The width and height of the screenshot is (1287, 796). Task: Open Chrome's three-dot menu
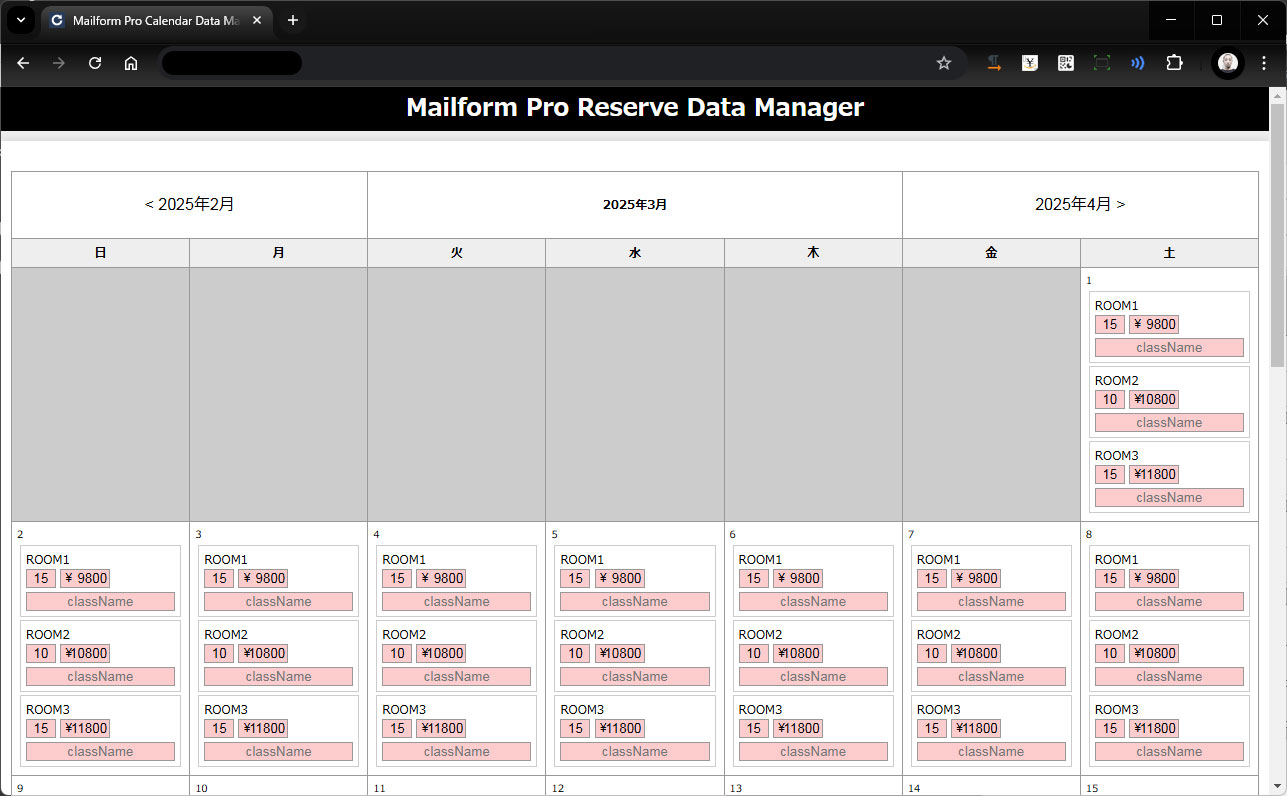point(1264,63)
